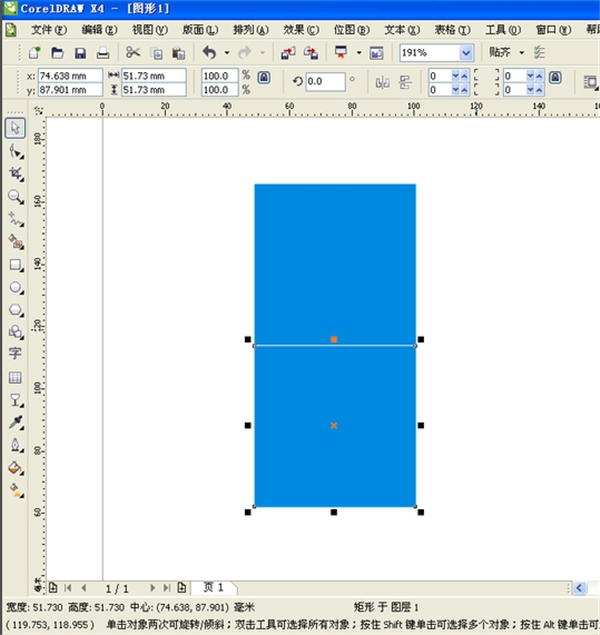Open the 文本(X) menu
600x635 pixels.
pos(402,30)
